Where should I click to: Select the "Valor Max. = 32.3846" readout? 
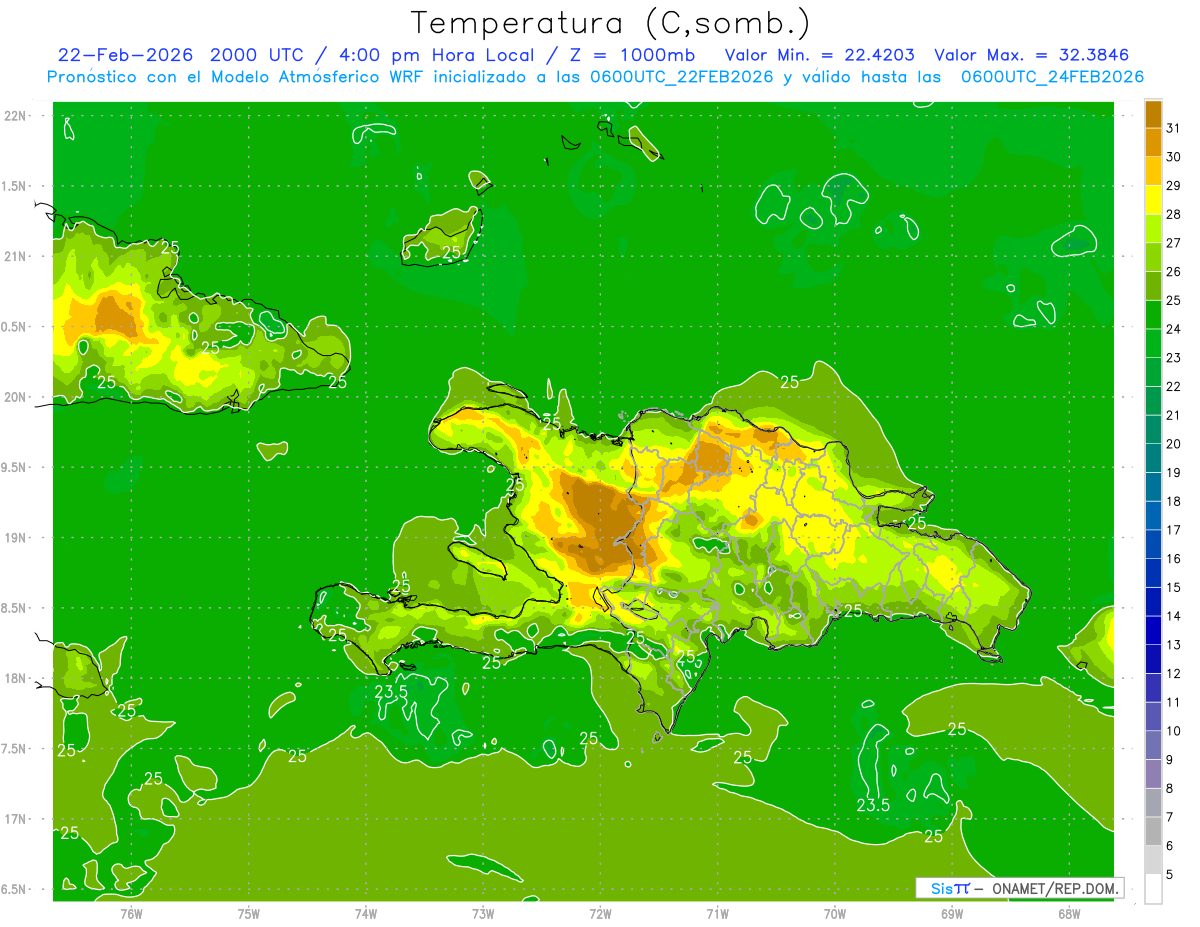coord(1032,55)
